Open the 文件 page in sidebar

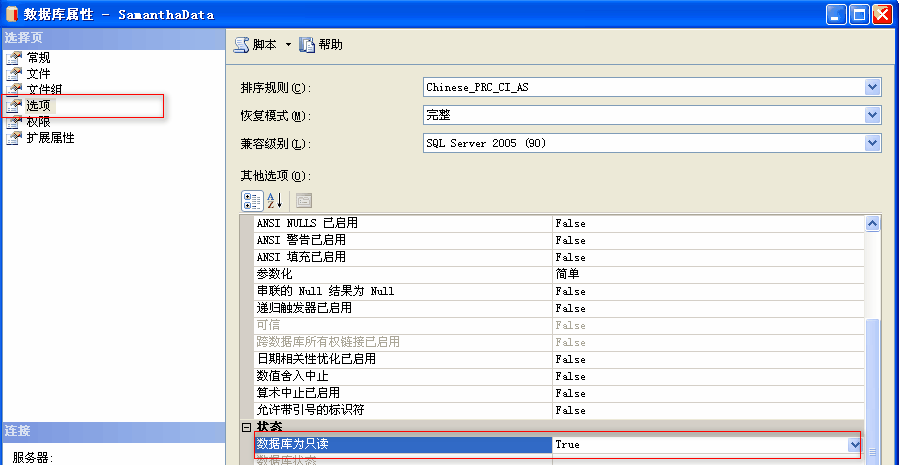pos(38,74)
